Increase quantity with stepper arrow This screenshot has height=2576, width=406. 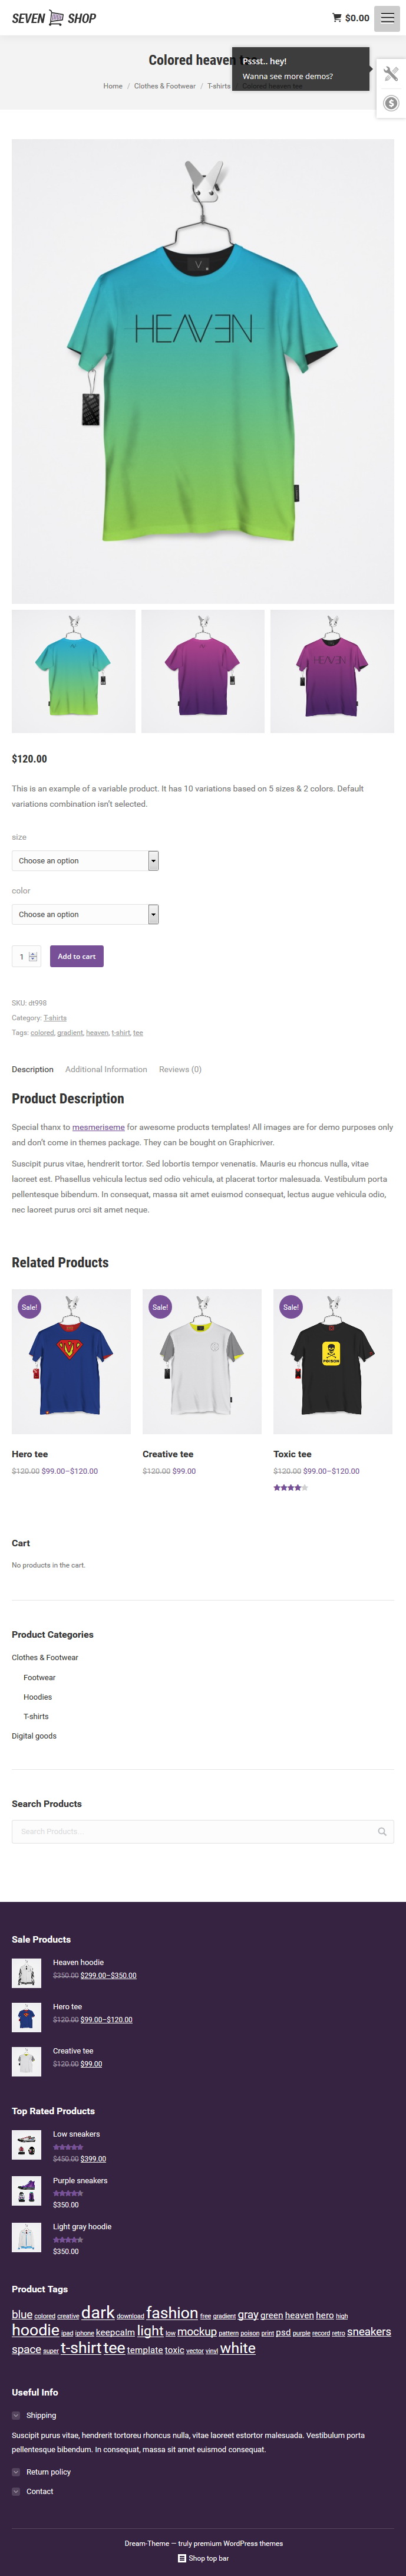tap(33, 953)
